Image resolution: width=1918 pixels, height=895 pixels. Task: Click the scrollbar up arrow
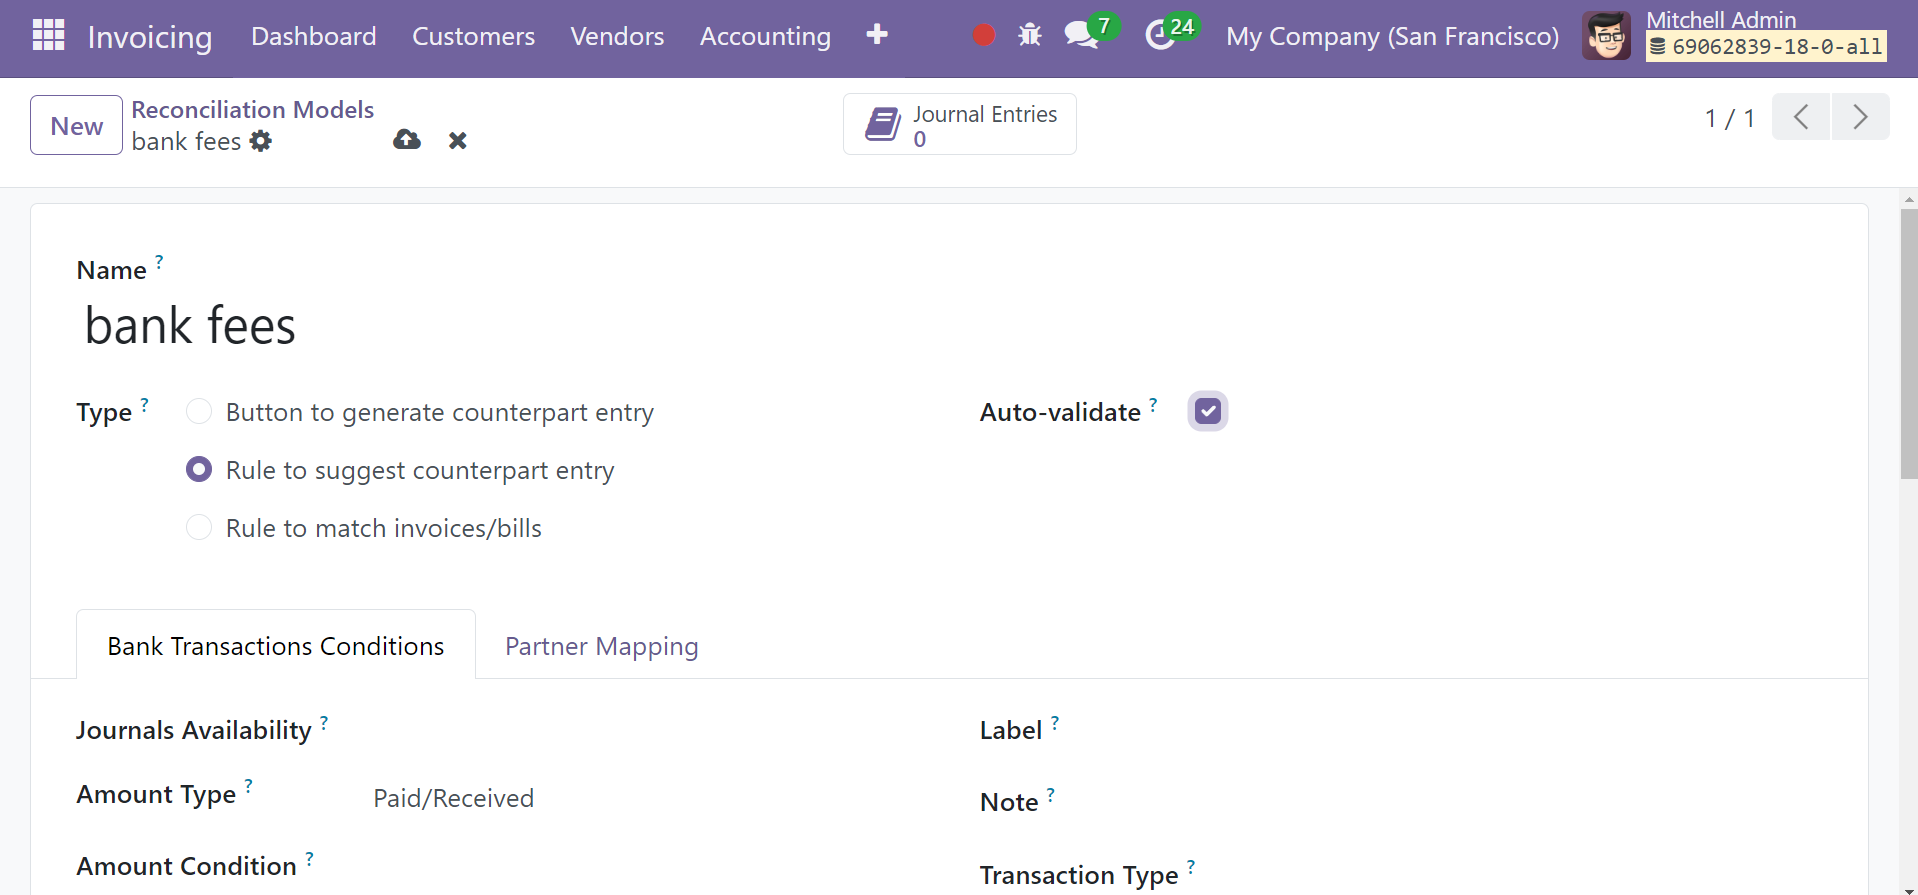(x=1909, y=198)
